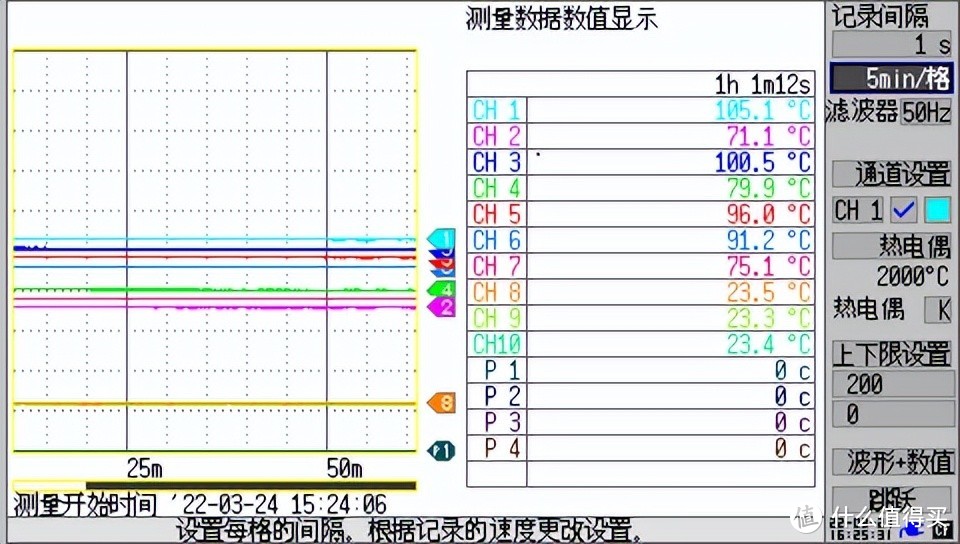Click the 96.0 °C reading
This screenshot has height=544, width=960.
point(768,214)
